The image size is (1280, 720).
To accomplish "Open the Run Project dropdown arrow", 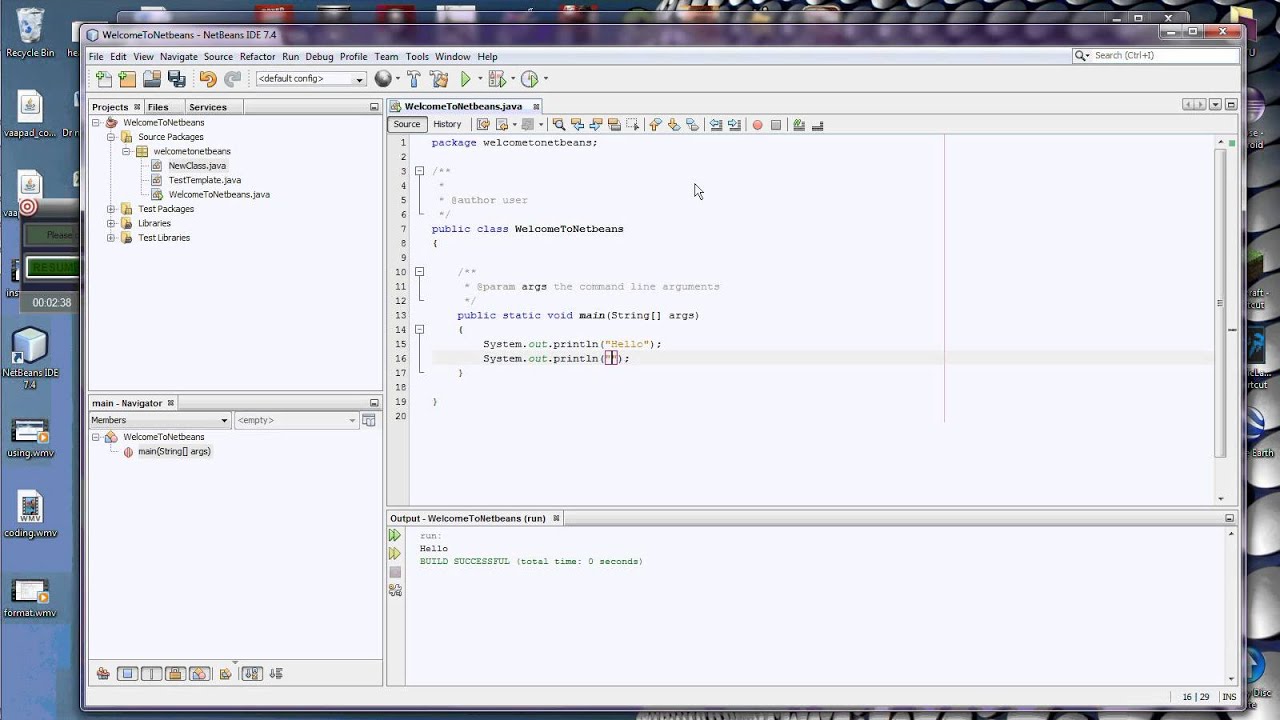I will pyautogui.click(x=480, y=79).
